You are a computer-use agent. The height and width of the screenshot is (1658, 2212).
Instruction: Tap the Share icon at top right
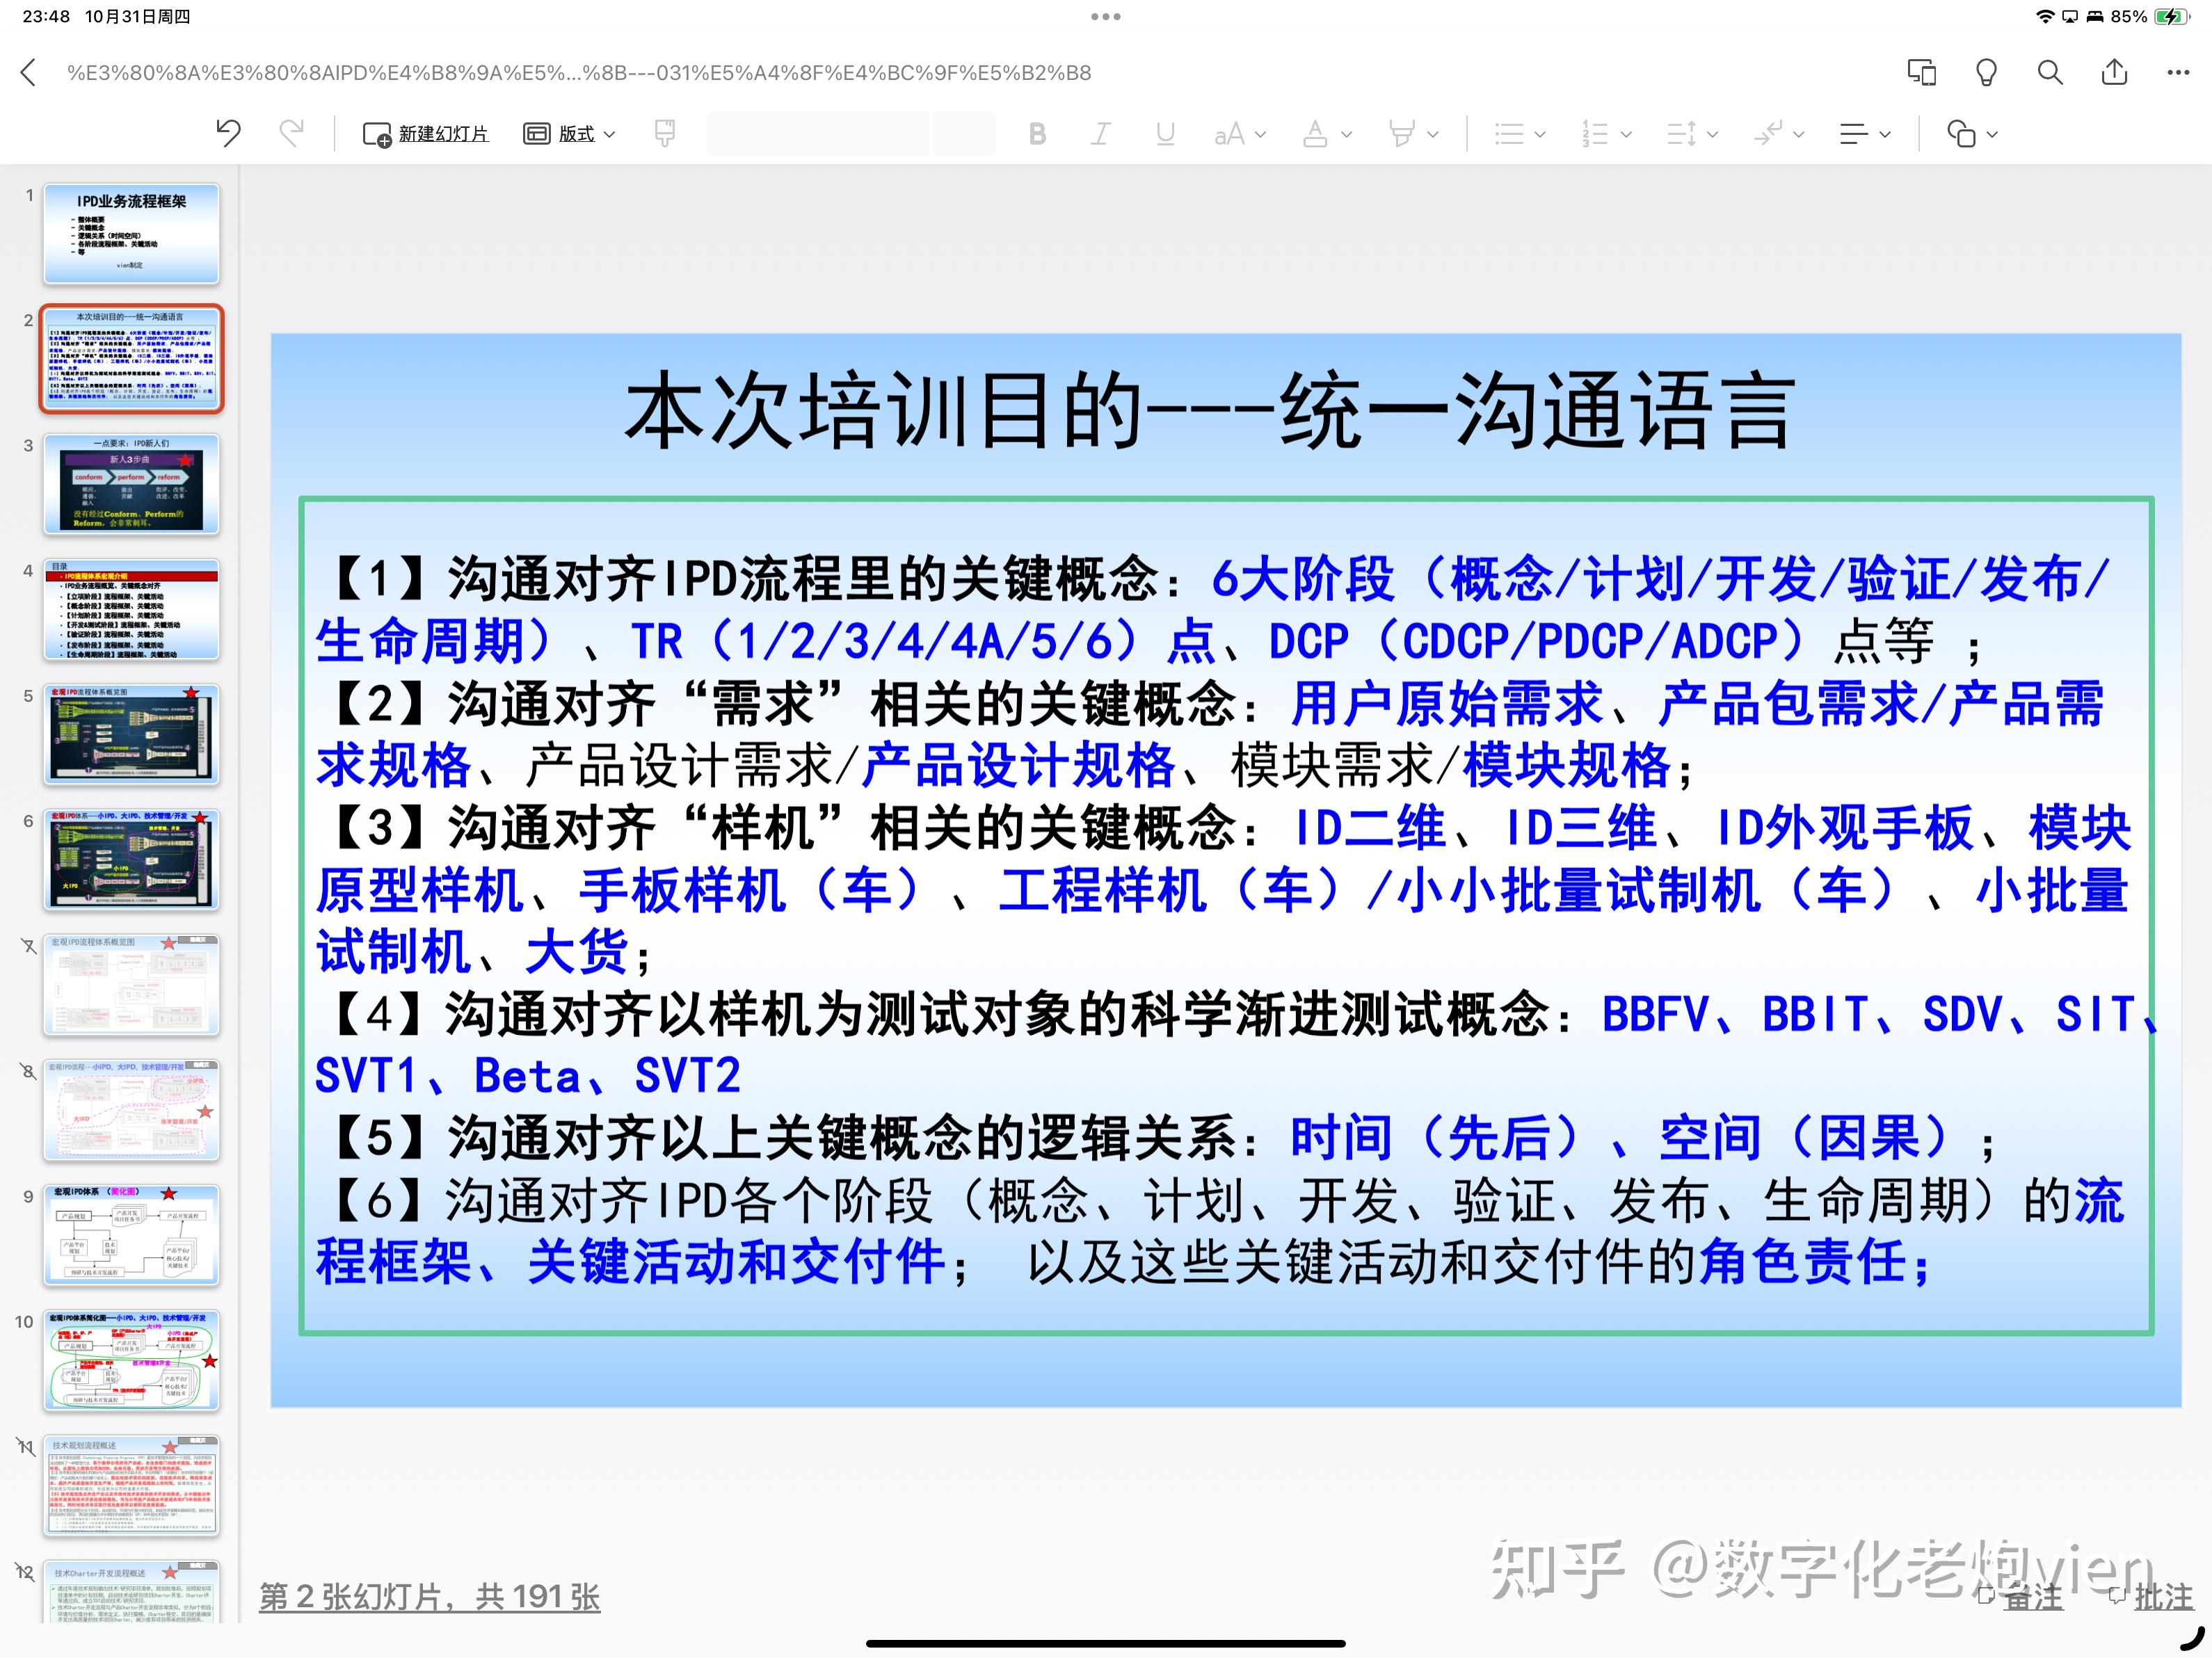coord(2114,72)
